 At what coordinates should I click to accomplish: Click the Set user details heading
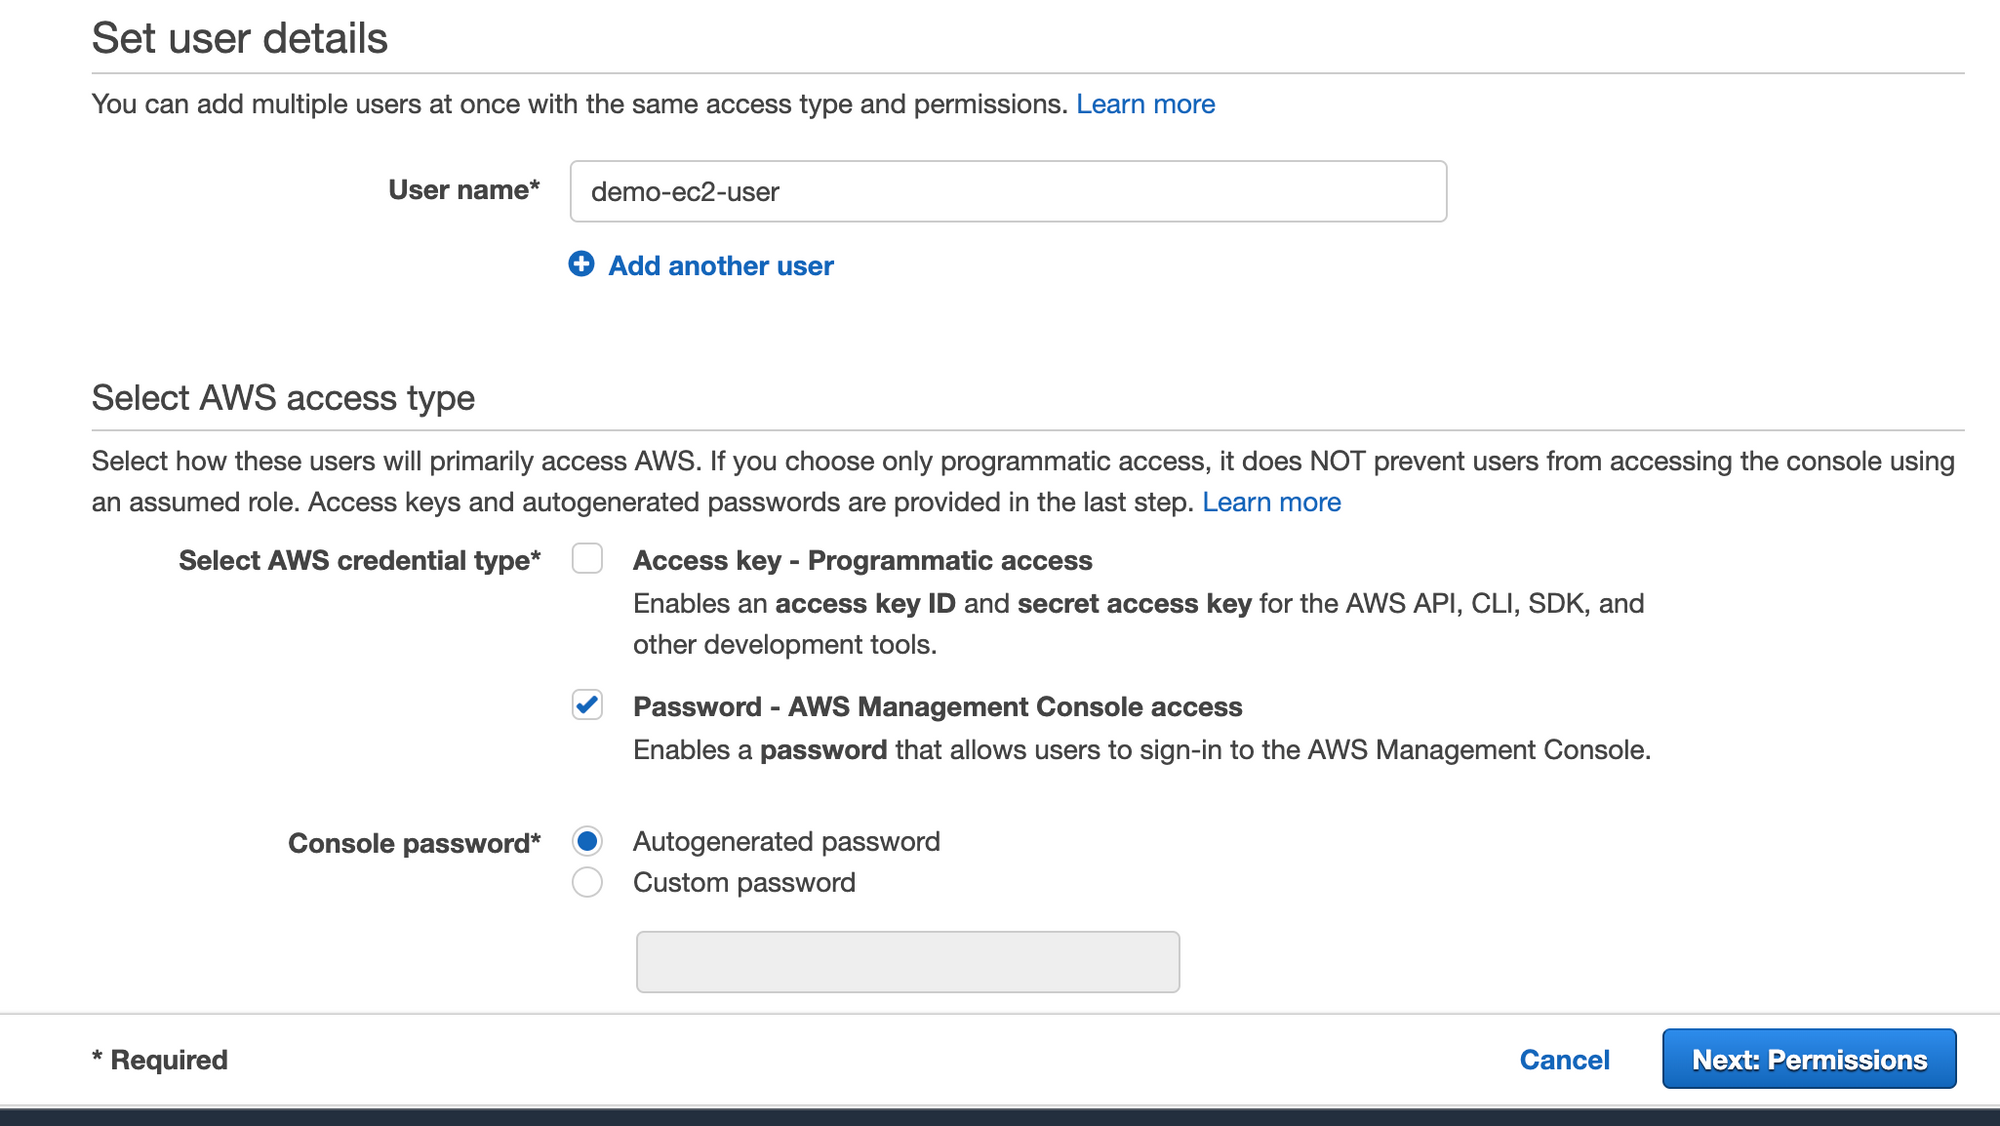point(240,39)
